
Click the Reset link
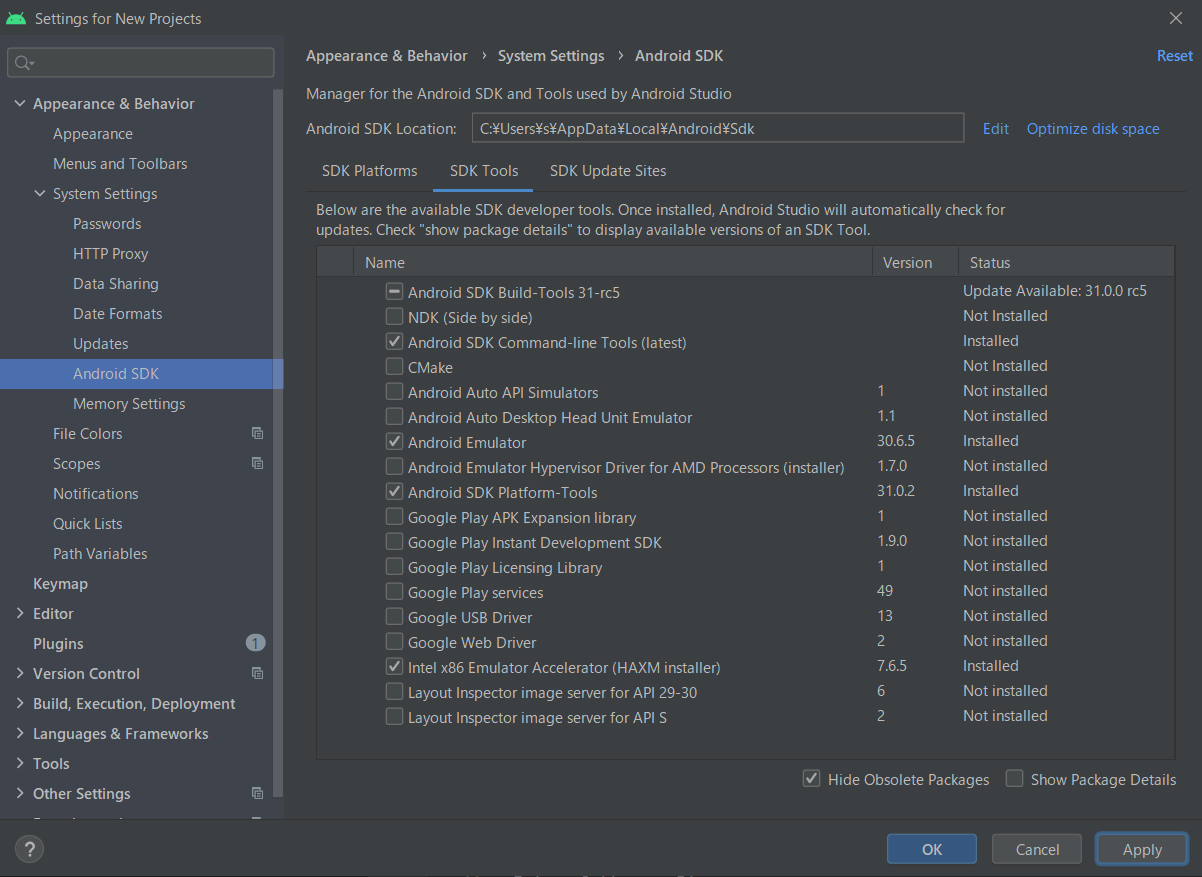tap(1175, 56)
